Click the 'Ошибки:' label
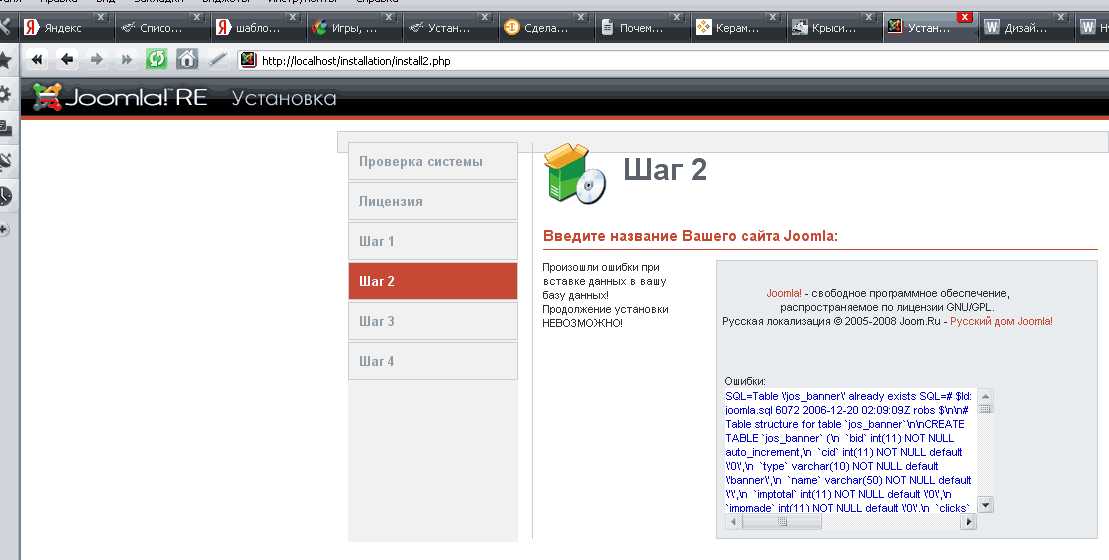This screenshot has width=1109, height=560. click(745, 381)
